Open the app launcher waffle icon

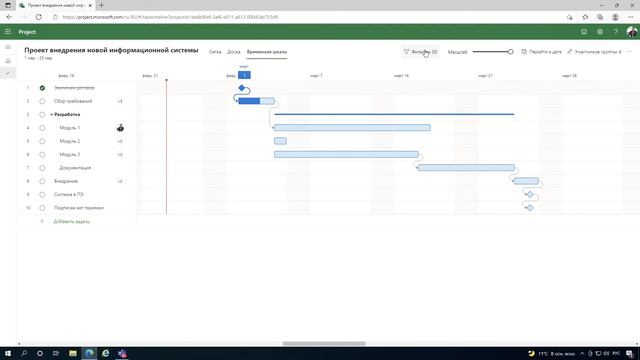click(x=8, y=32)
